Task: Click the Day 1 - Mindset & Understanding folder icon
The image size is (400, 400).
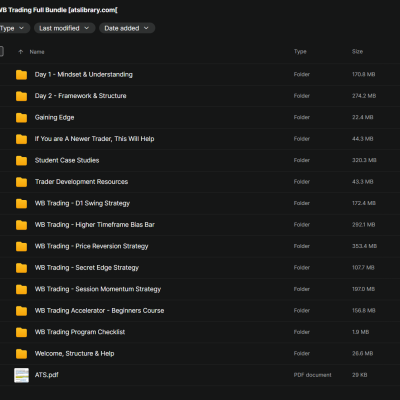Action: tap(21, 75)
